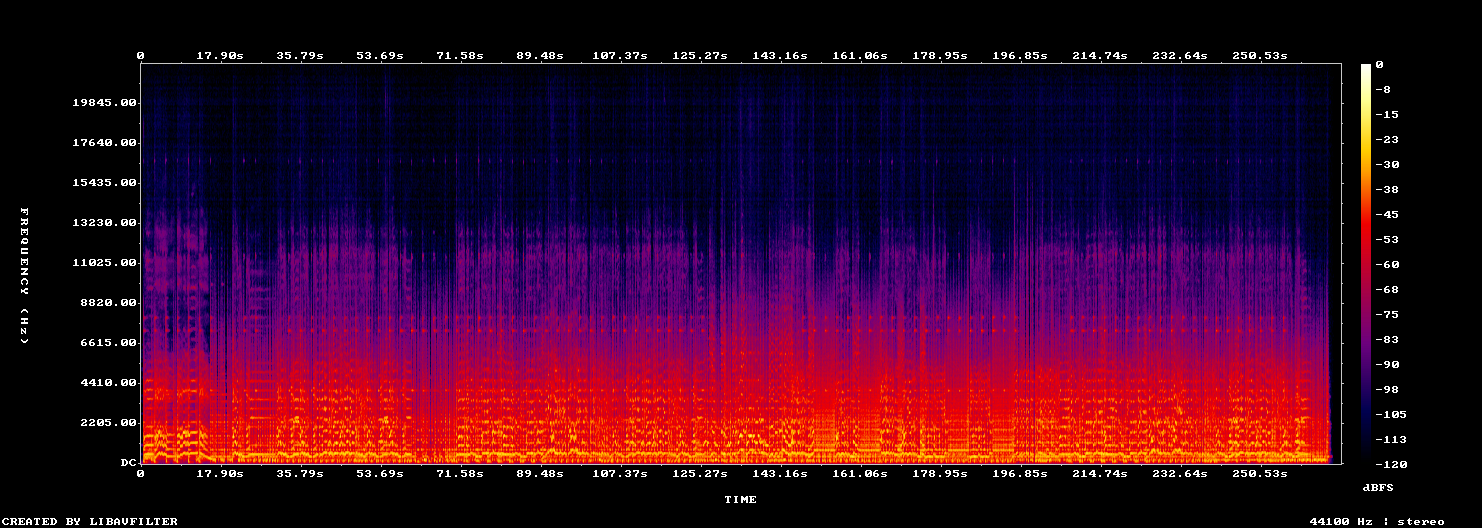Click 232.64s on the top time axis

pos(1180,56)
